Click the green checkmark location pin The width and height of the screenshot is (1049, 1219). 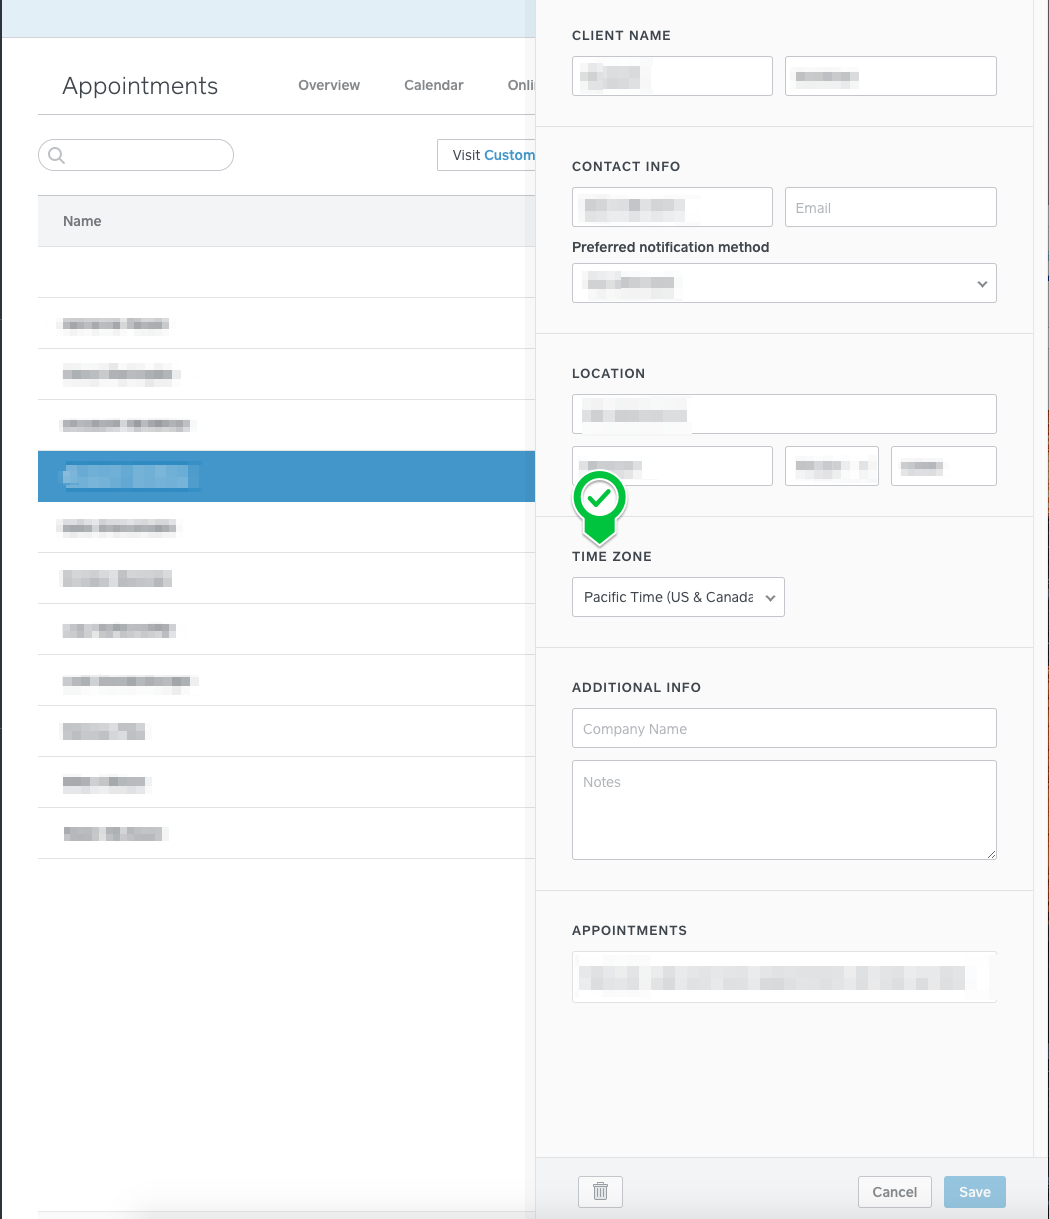coord(599,498)
